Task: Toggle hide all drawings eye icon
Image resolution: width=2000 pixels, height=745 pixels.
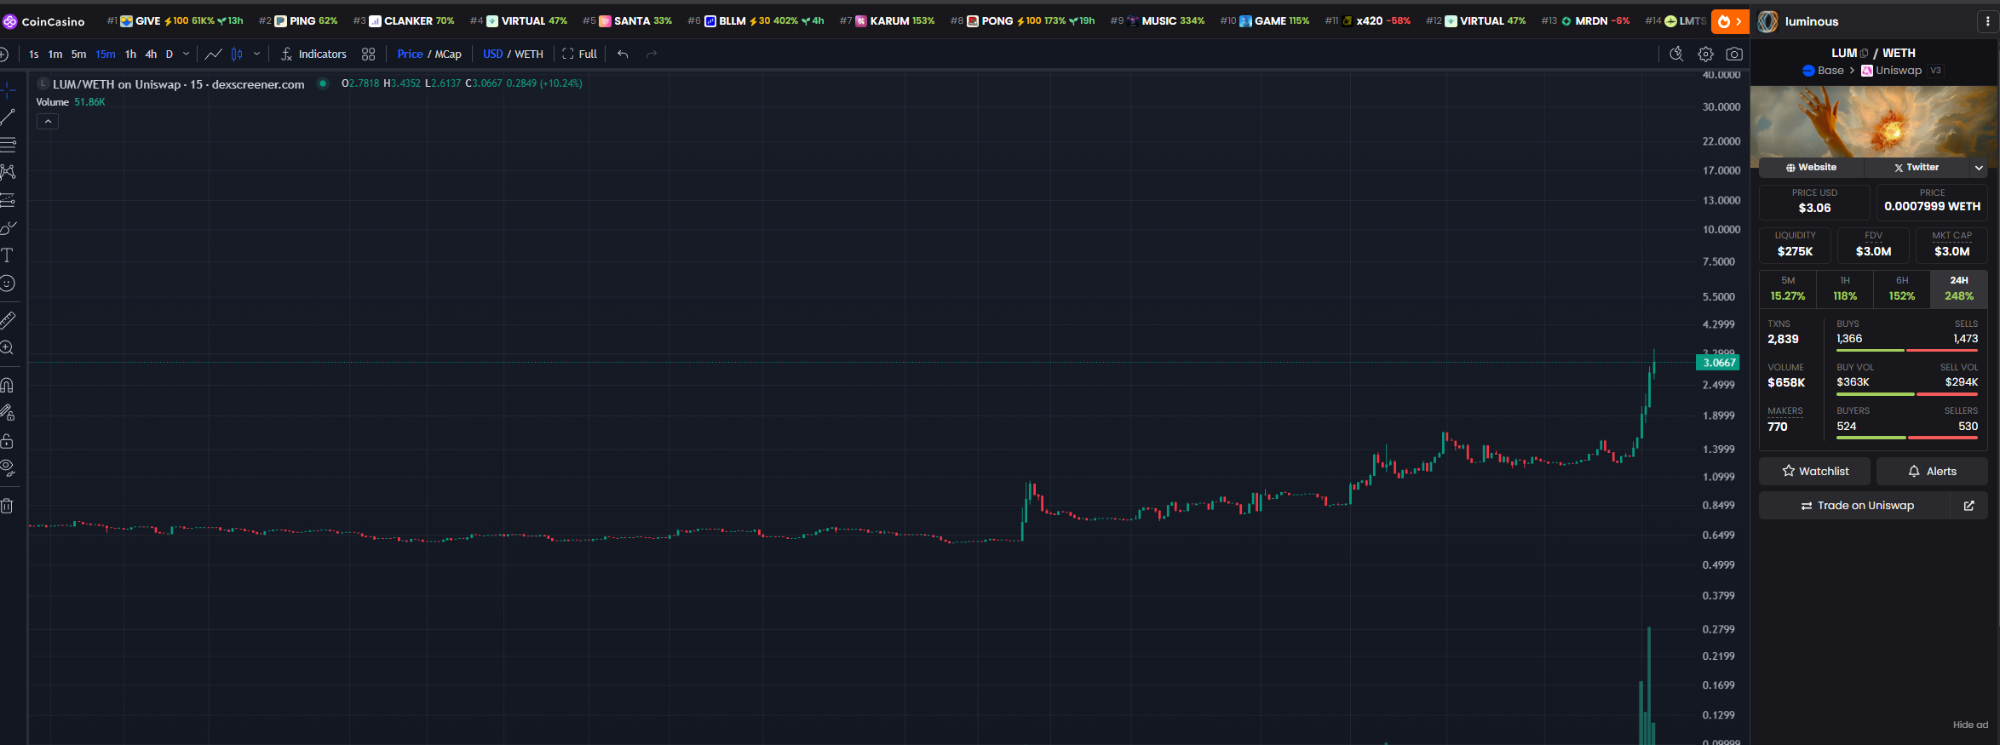Action: [x=8, y=468]
